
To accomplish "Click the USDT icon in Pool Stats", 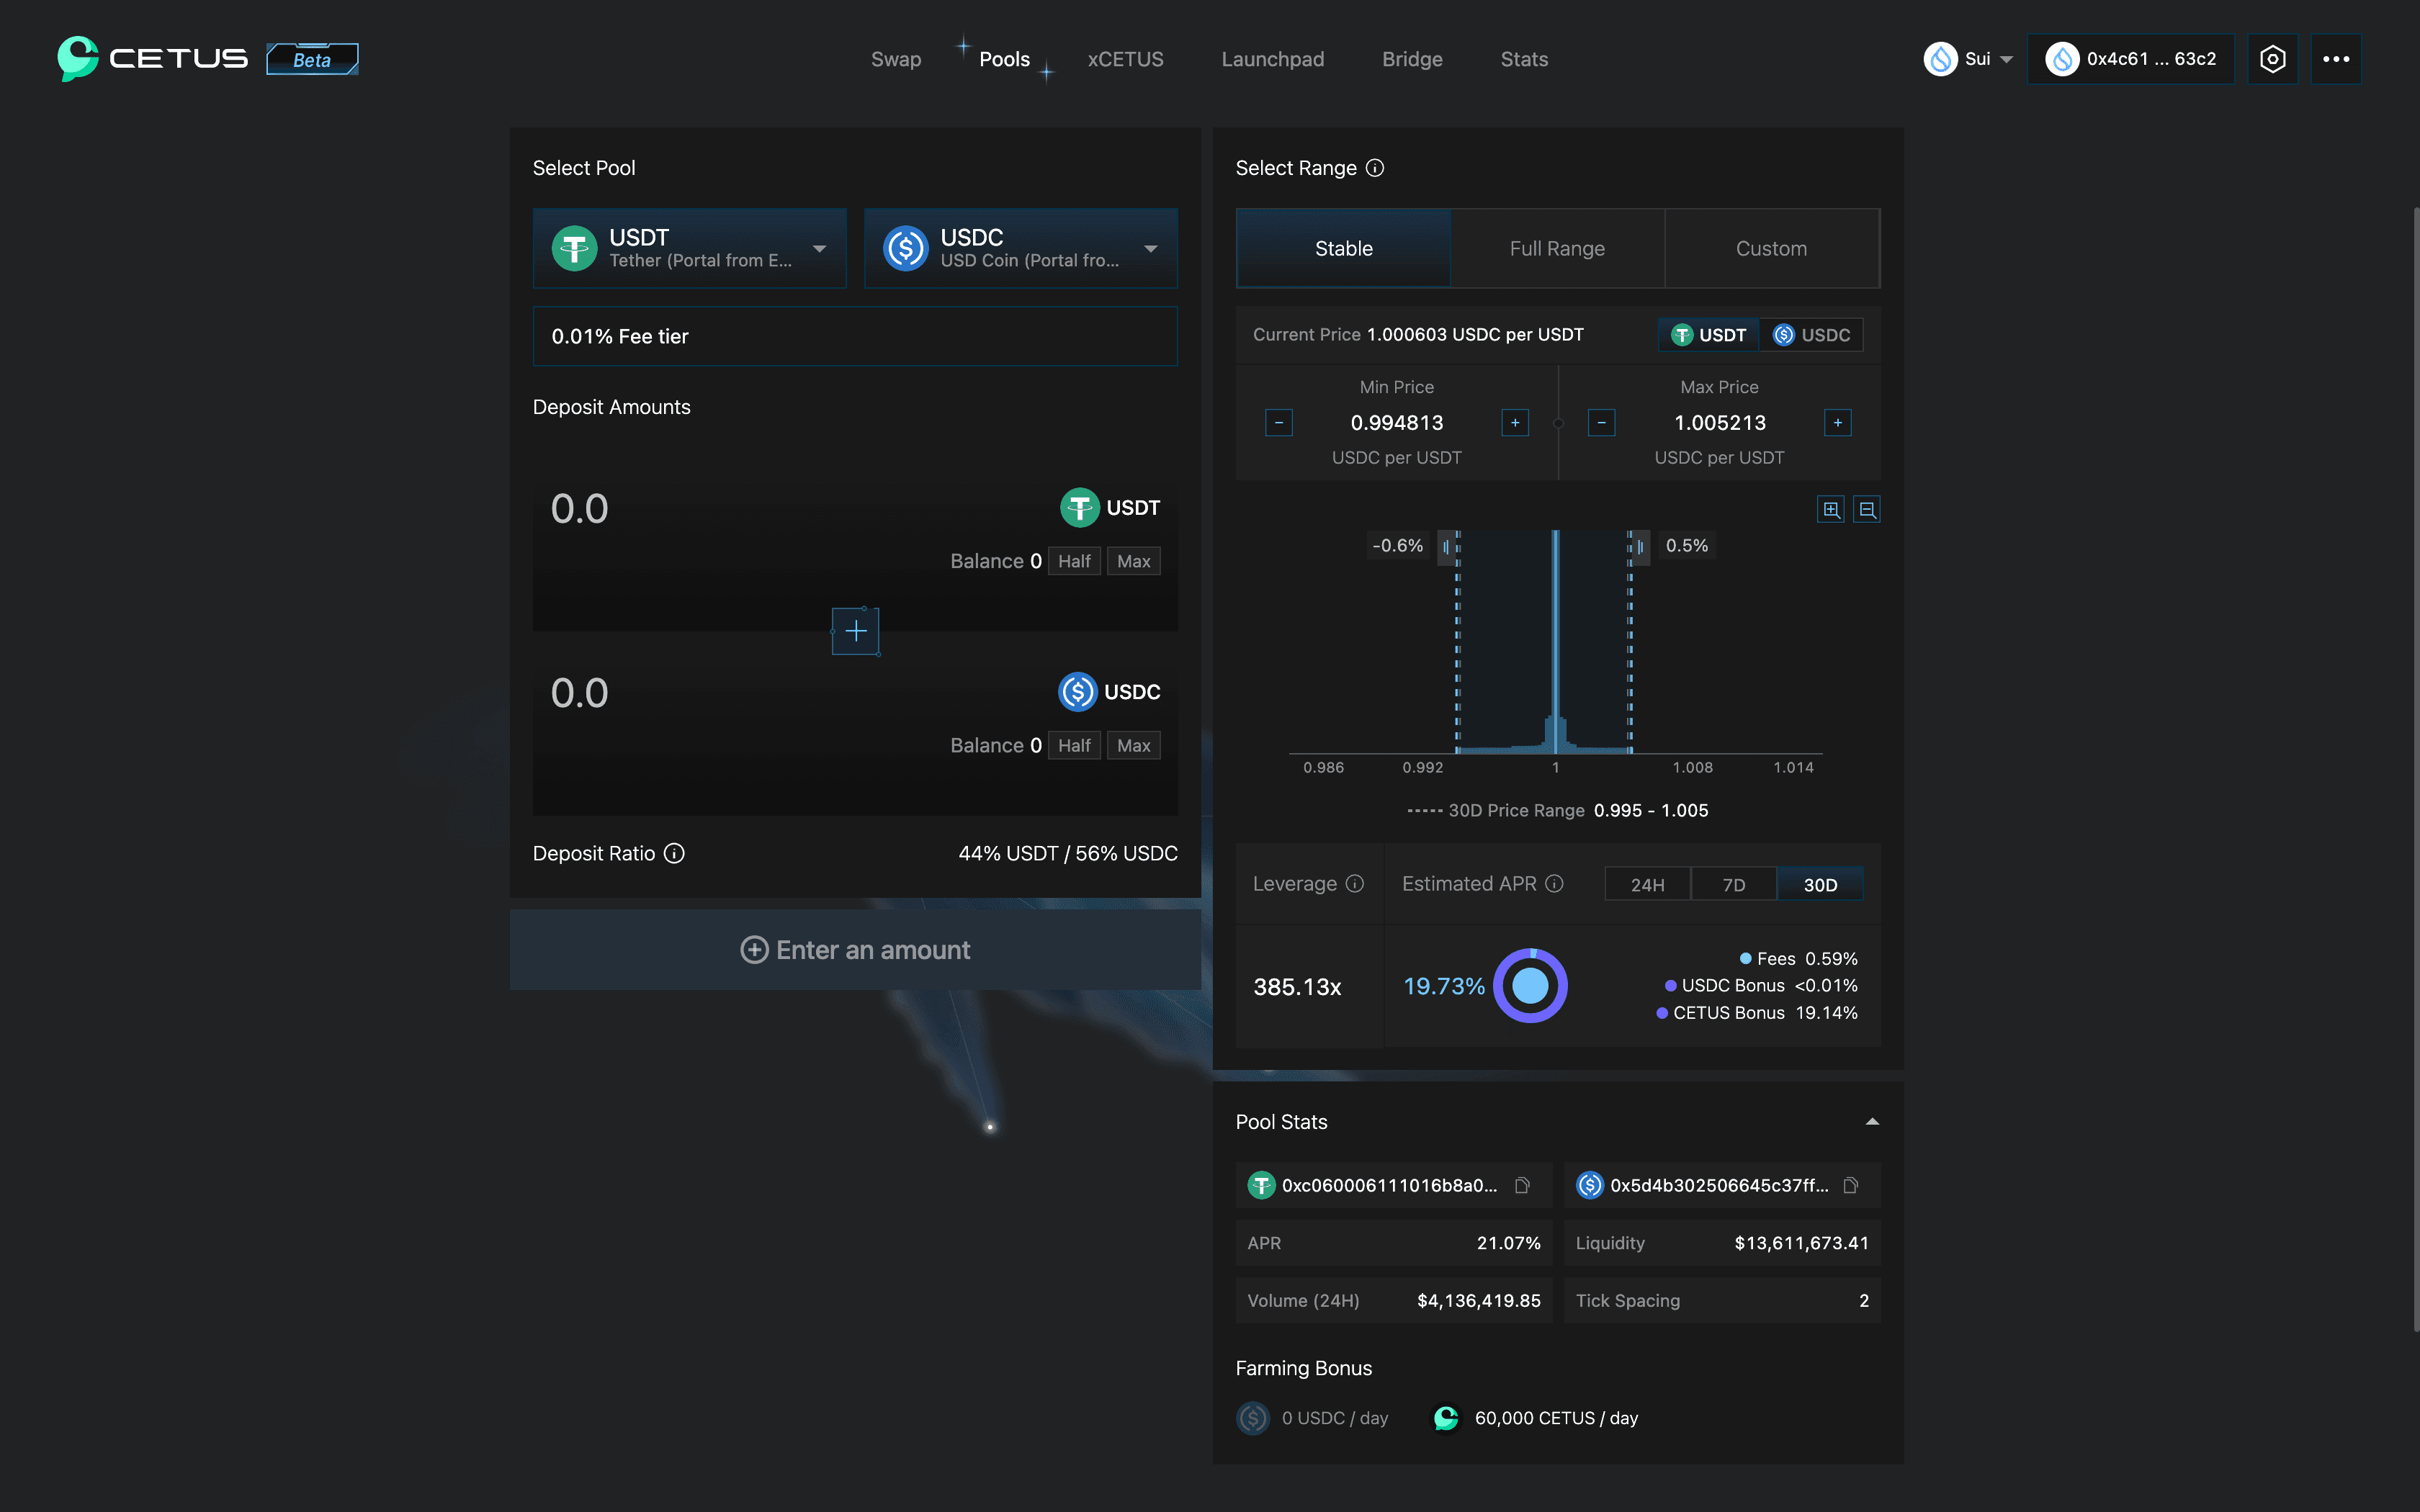I will point(1261,1185).
